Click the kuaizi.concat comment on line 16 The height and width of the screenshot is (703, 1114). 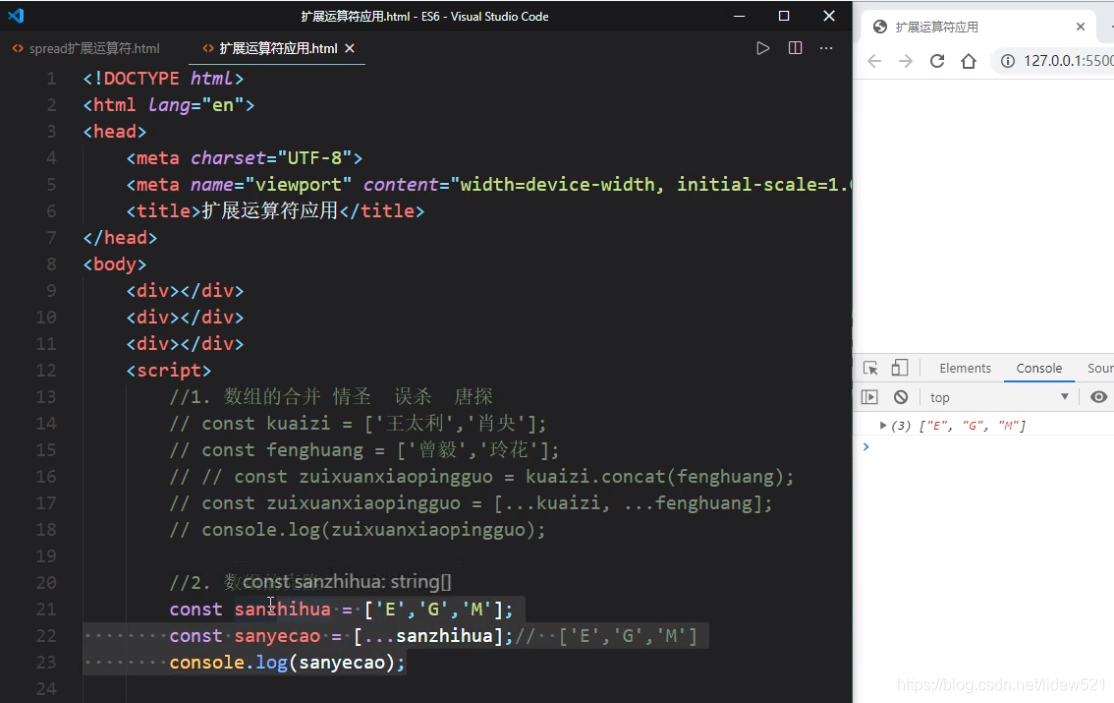482,476
